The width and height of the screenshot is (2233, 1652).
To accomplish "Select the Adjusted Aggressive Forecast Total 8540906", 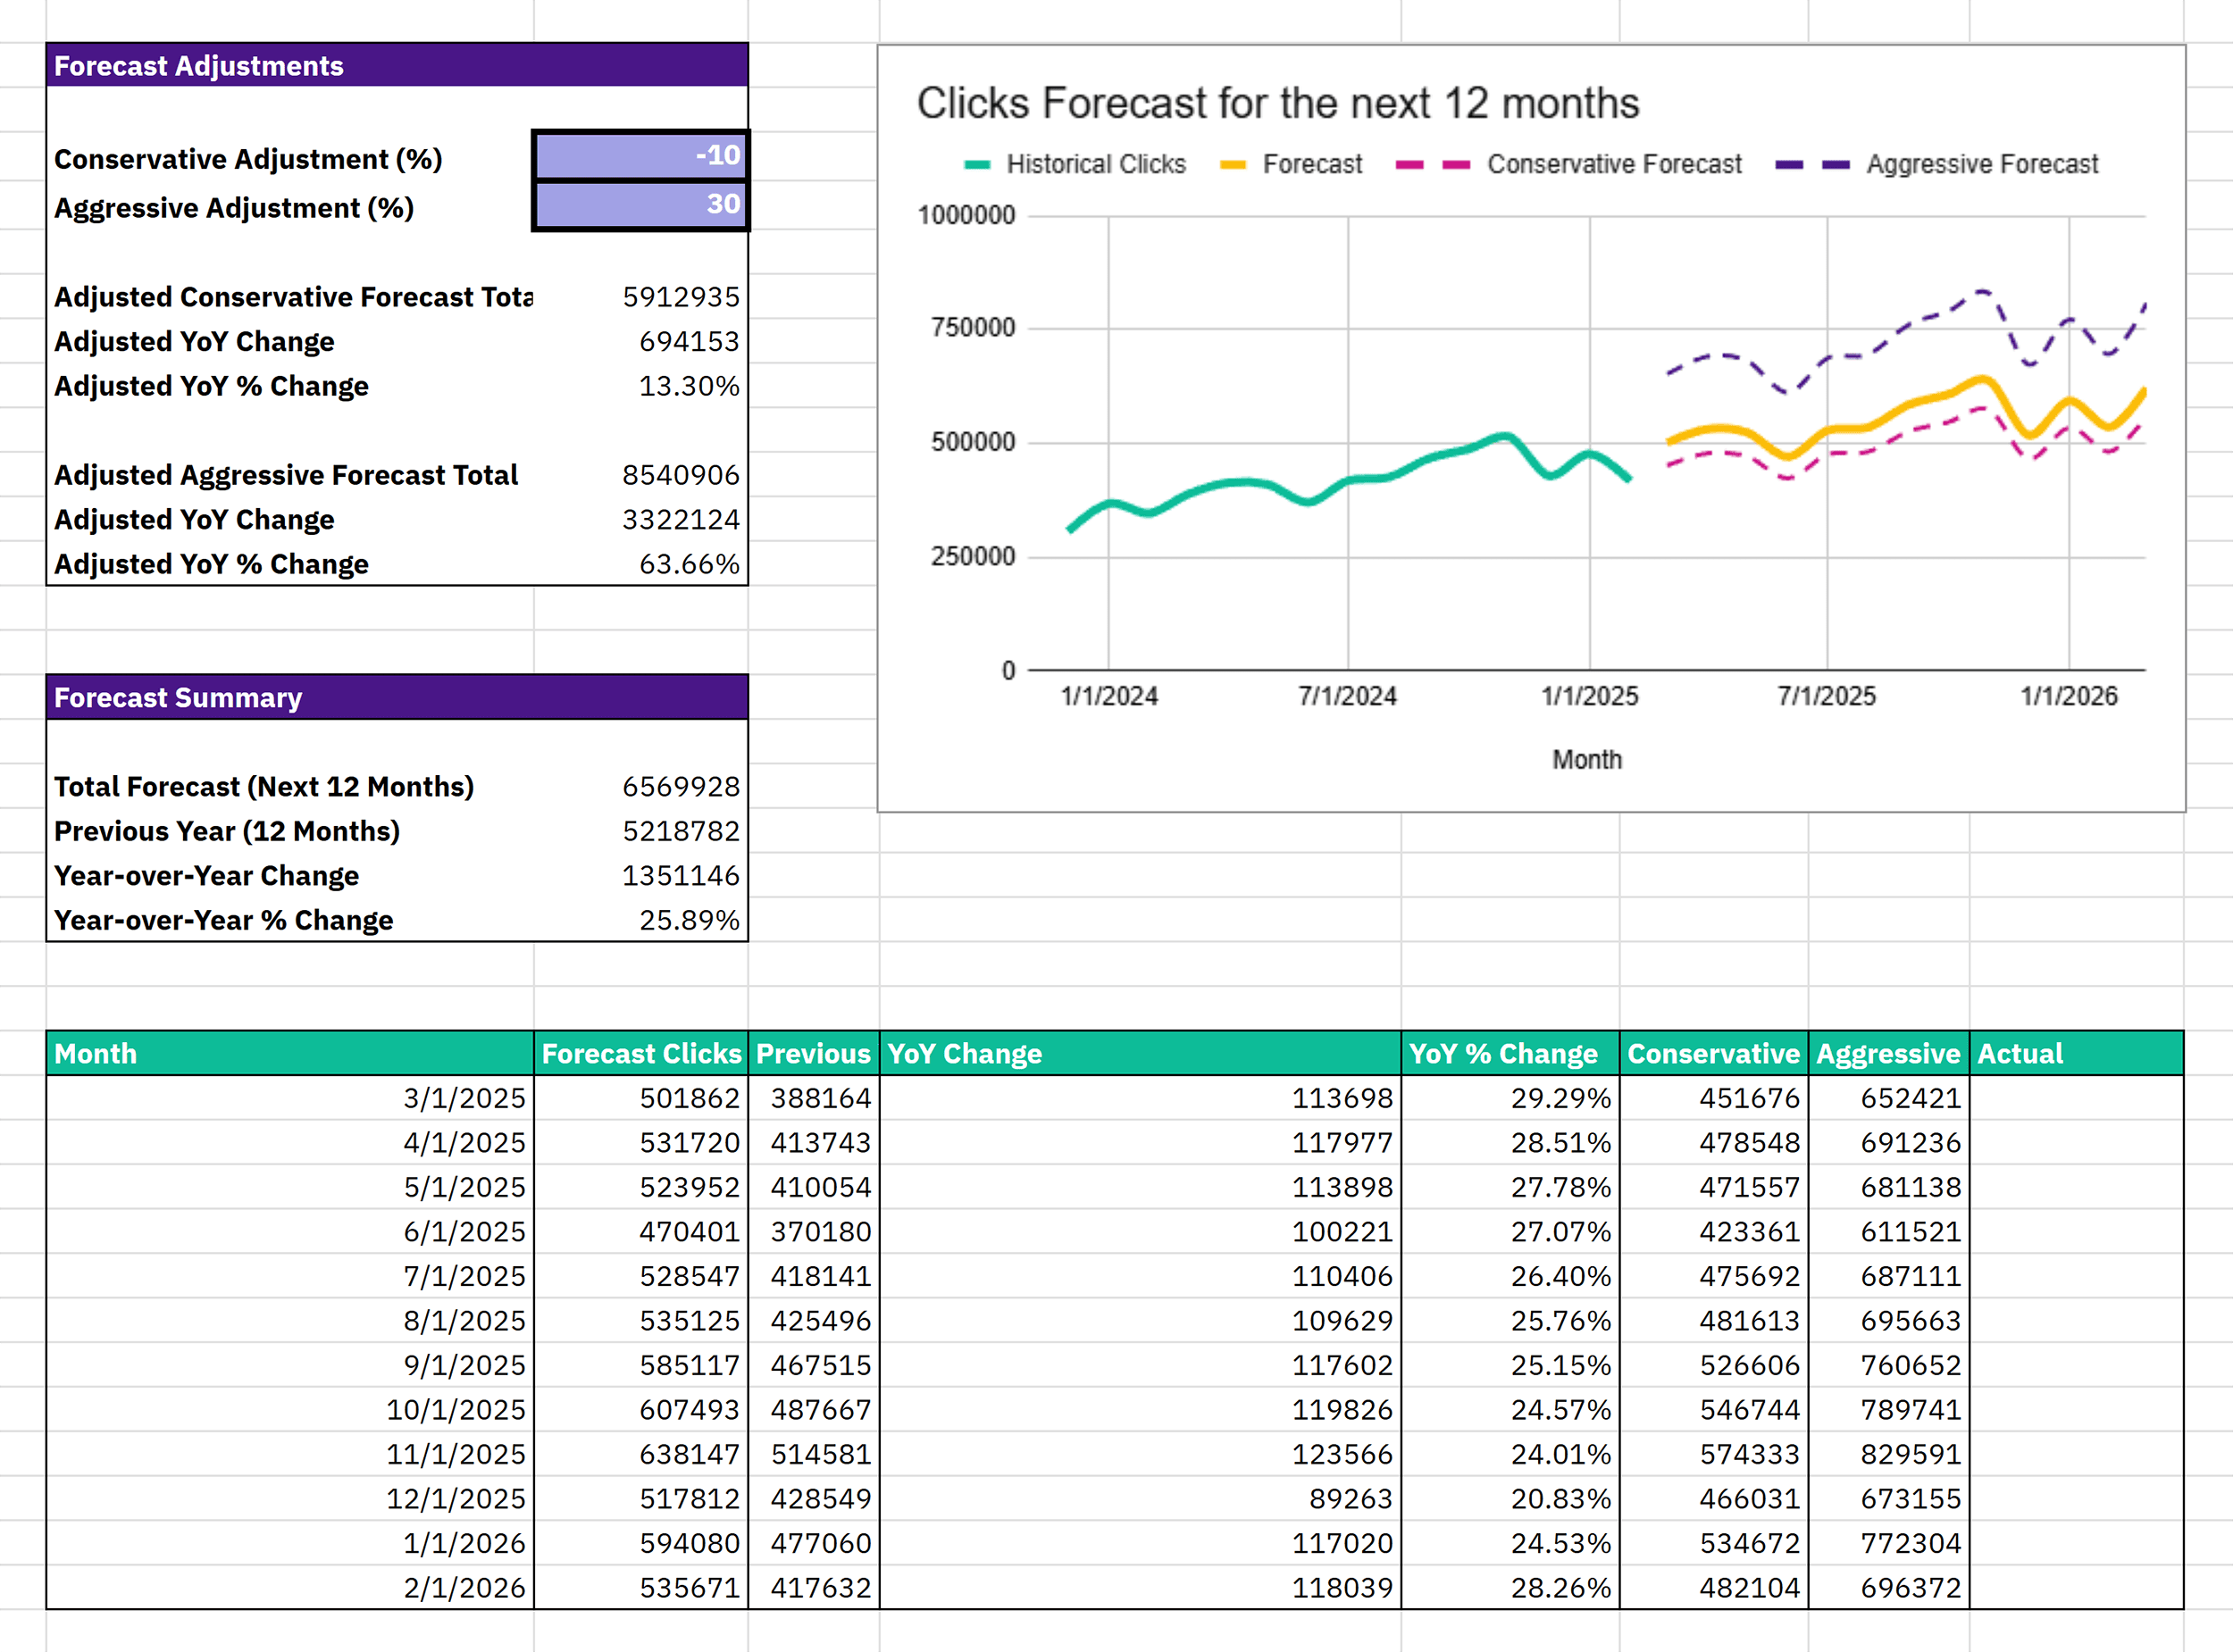I will (x=681, y=474).
